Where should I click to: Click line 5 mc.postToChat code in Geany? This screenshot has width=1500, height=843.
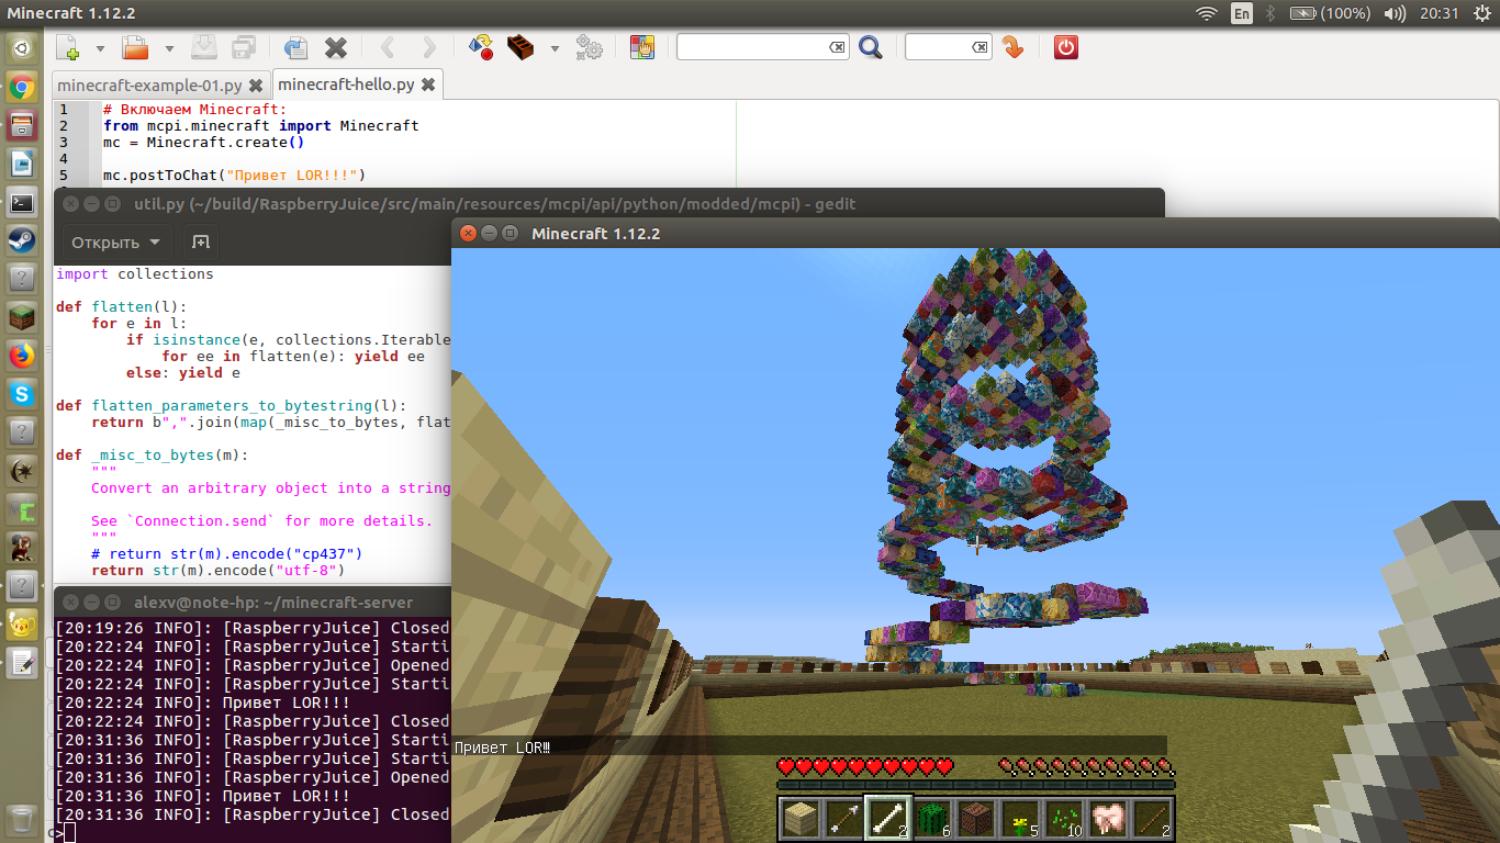coord(234,175)
